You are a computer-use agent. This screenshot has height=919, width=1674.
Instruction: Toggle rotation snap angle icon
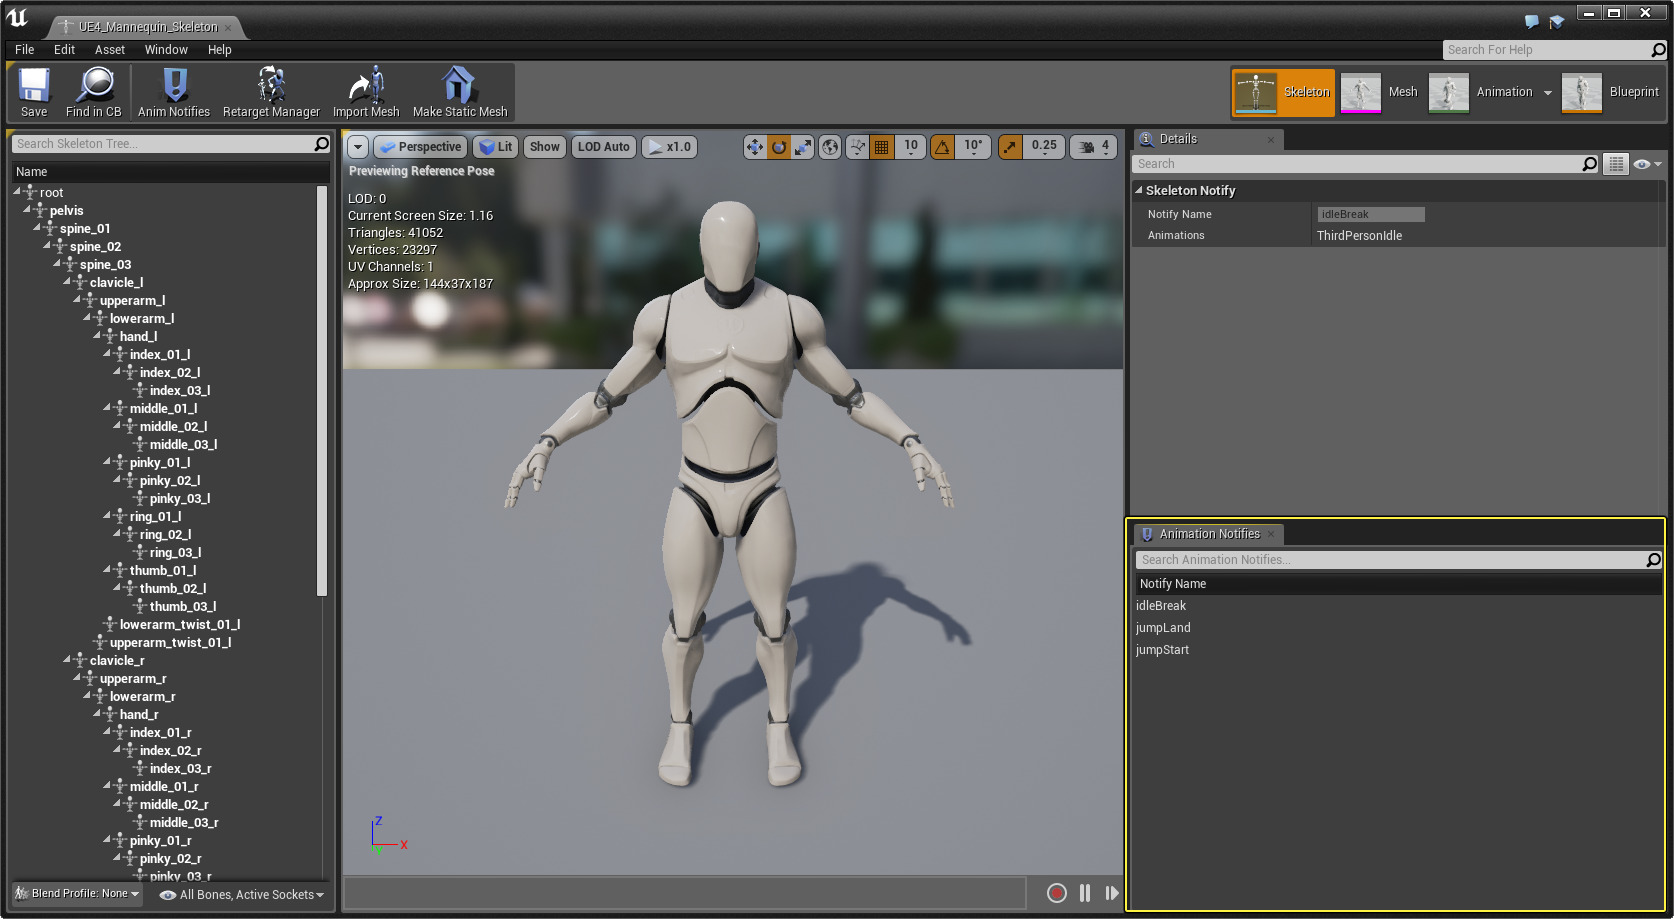(942, 147)
